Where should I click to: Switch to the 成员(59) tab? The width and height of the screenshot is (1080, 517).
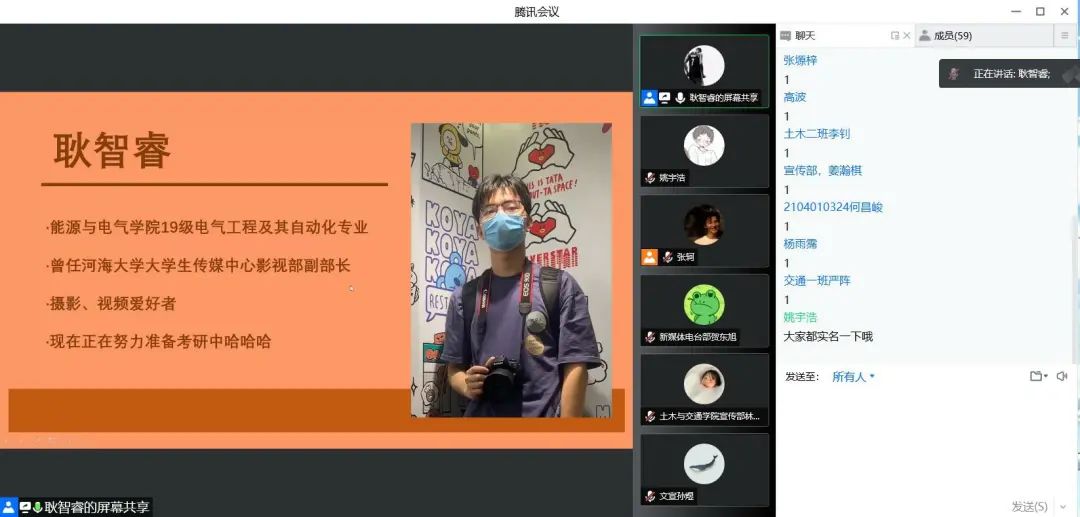pyautogui.click(x=951, y=36)
